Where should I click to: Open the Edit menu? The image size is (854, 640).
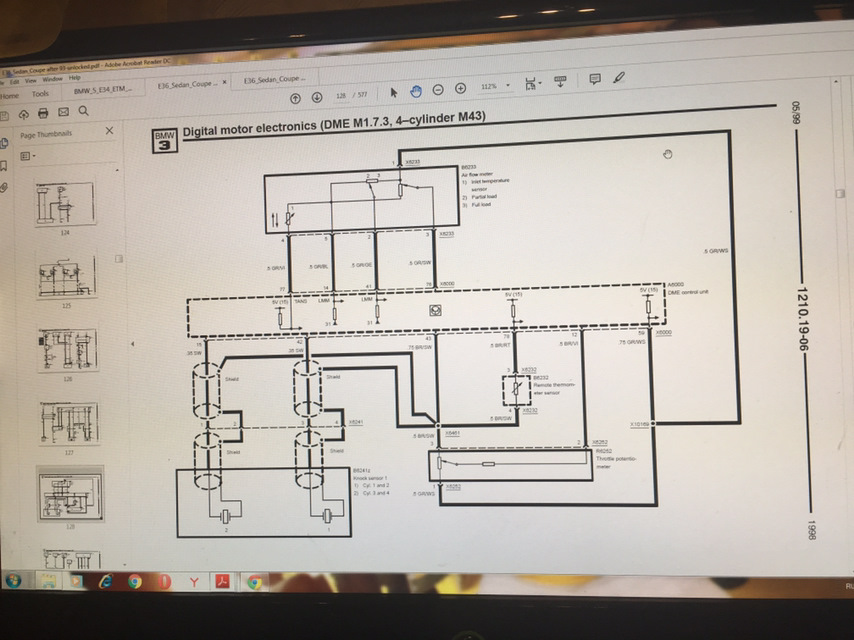(x=14, y=82)
